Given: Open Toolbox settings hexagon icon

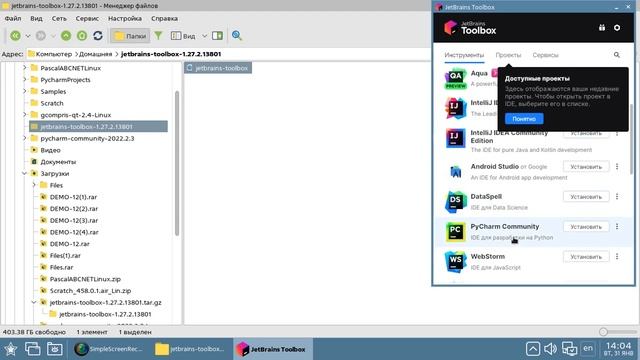Looking at the screenshot, I should click(x=617, y=28).
